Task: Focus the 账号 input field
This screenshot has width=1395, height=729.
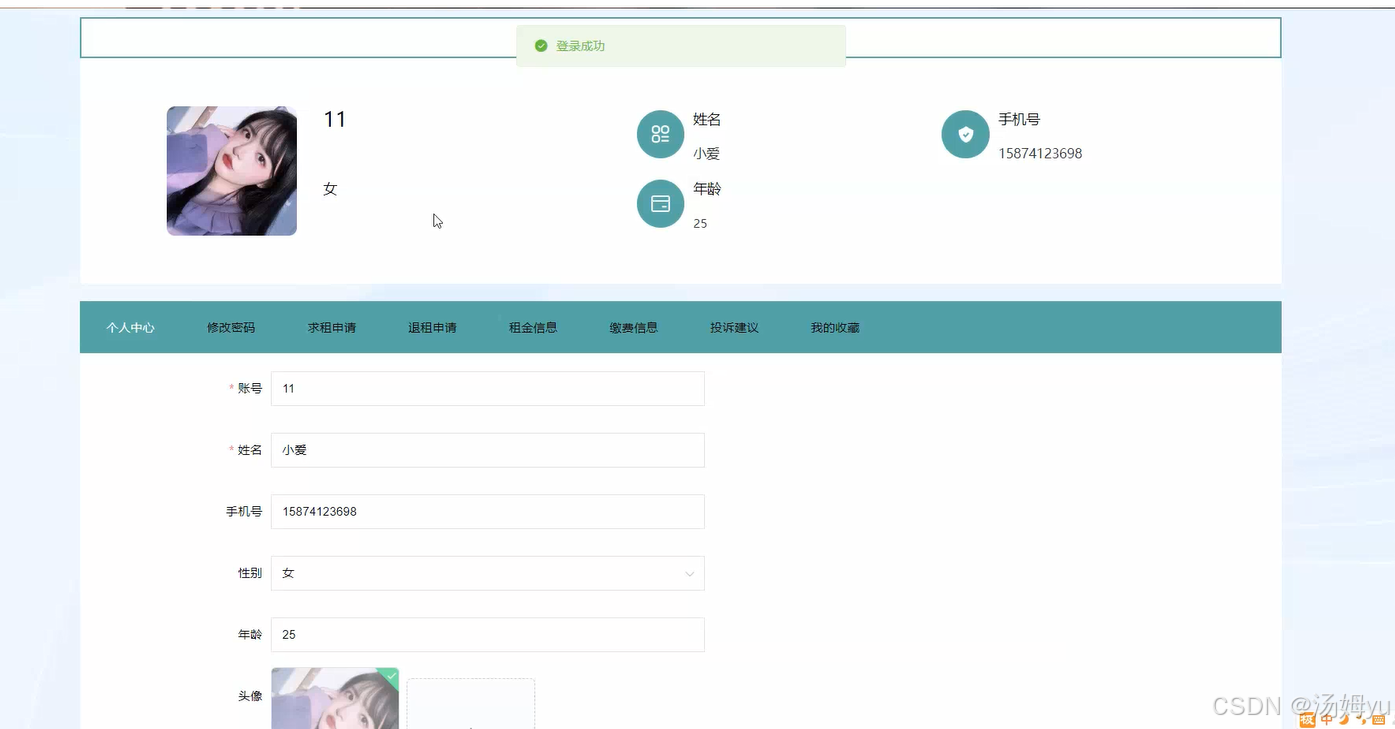Action: [x=488, y=389]
